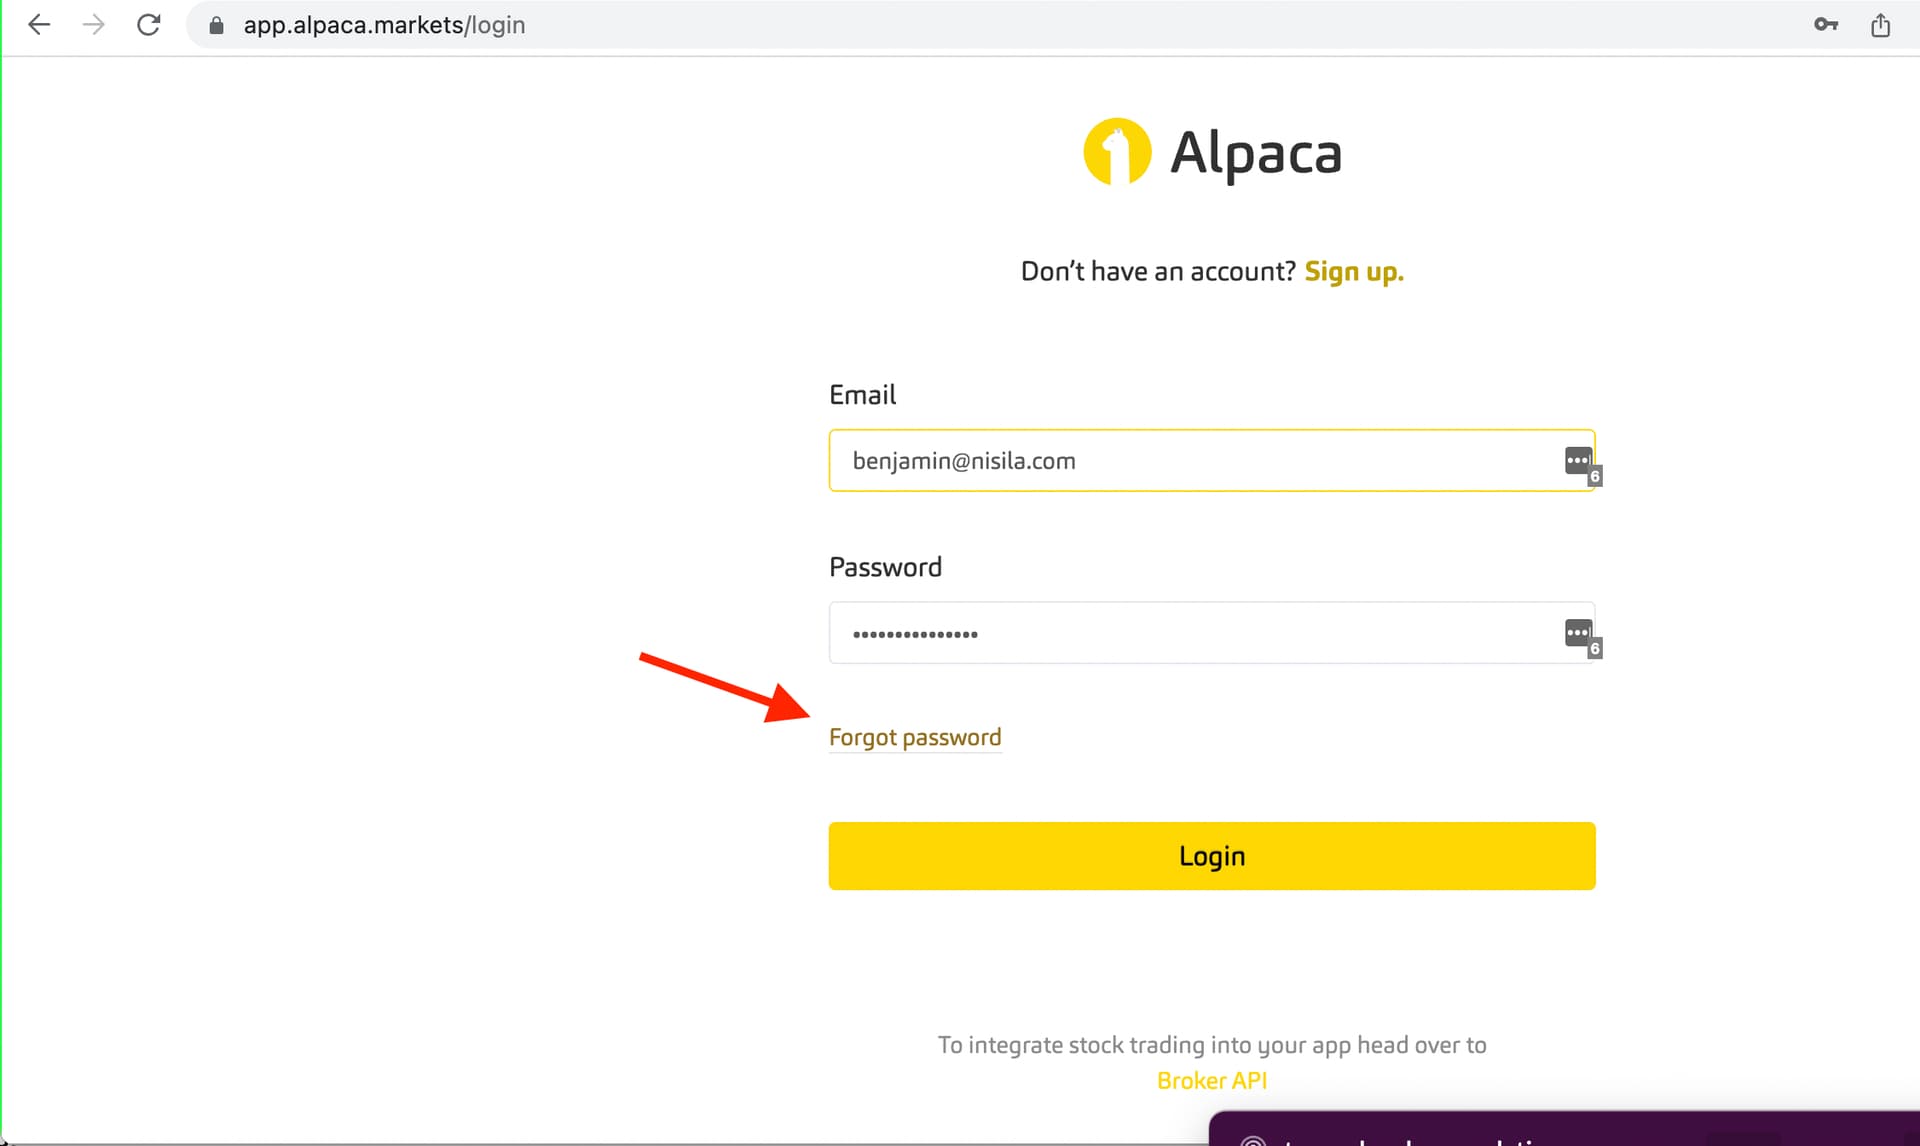Click the Alpaca wordmark text
The image size is (1920, 1146).
click(1256, 154)
